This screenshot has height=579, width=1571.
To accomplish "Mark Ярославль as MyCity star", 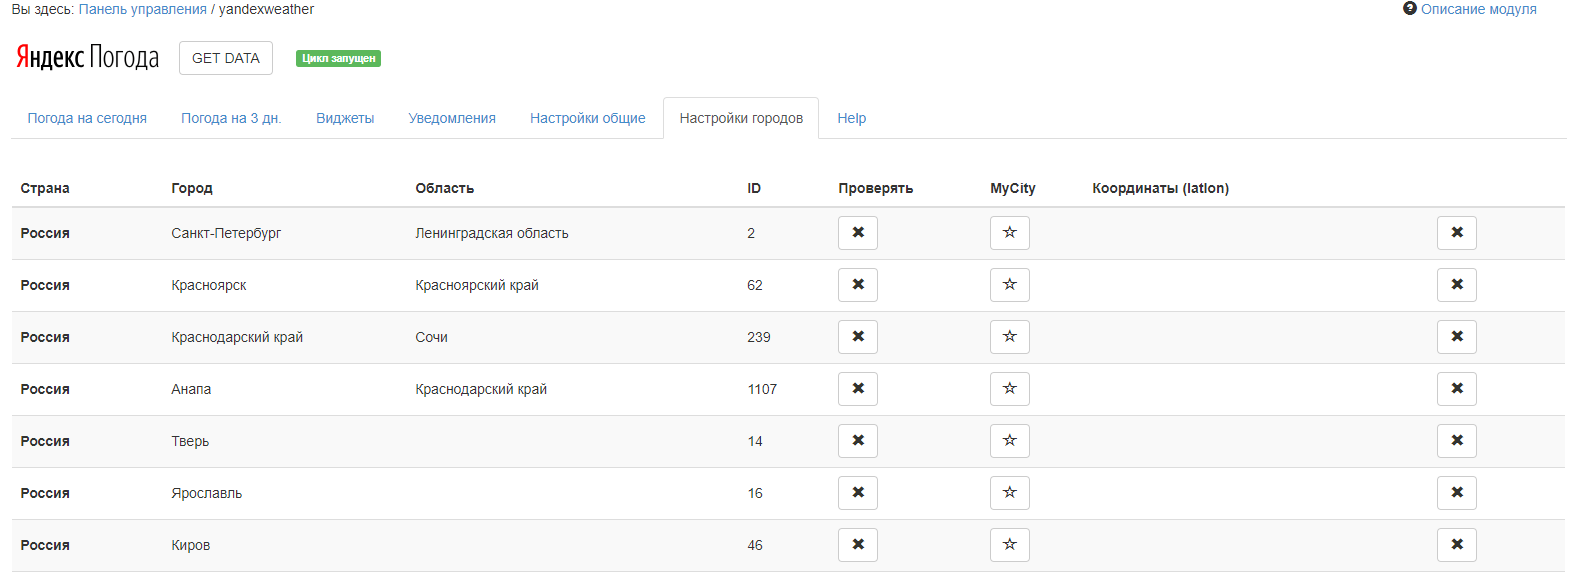I will [1009, 493].
